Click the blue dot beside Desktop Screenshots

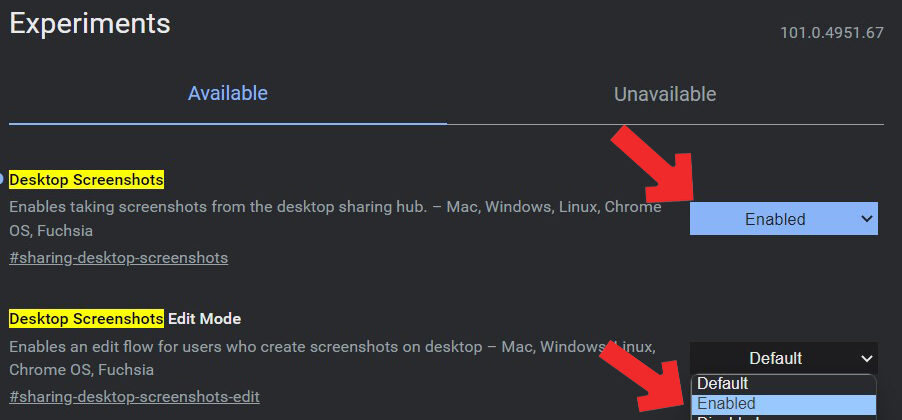[x=3, y=180]
